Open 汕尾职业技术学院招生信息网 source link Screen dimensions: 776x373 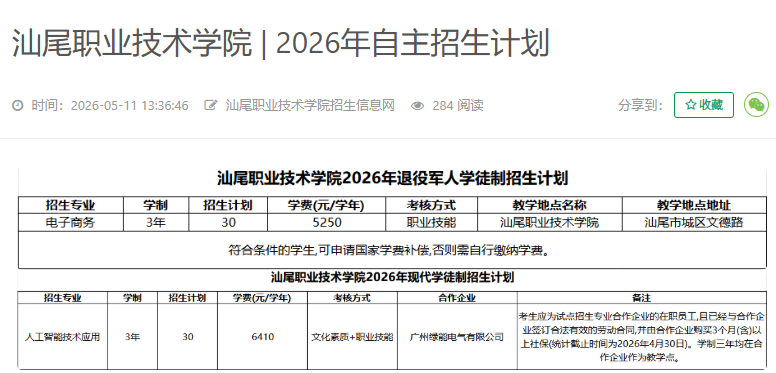pyautogui.click(x=310, y=105)
